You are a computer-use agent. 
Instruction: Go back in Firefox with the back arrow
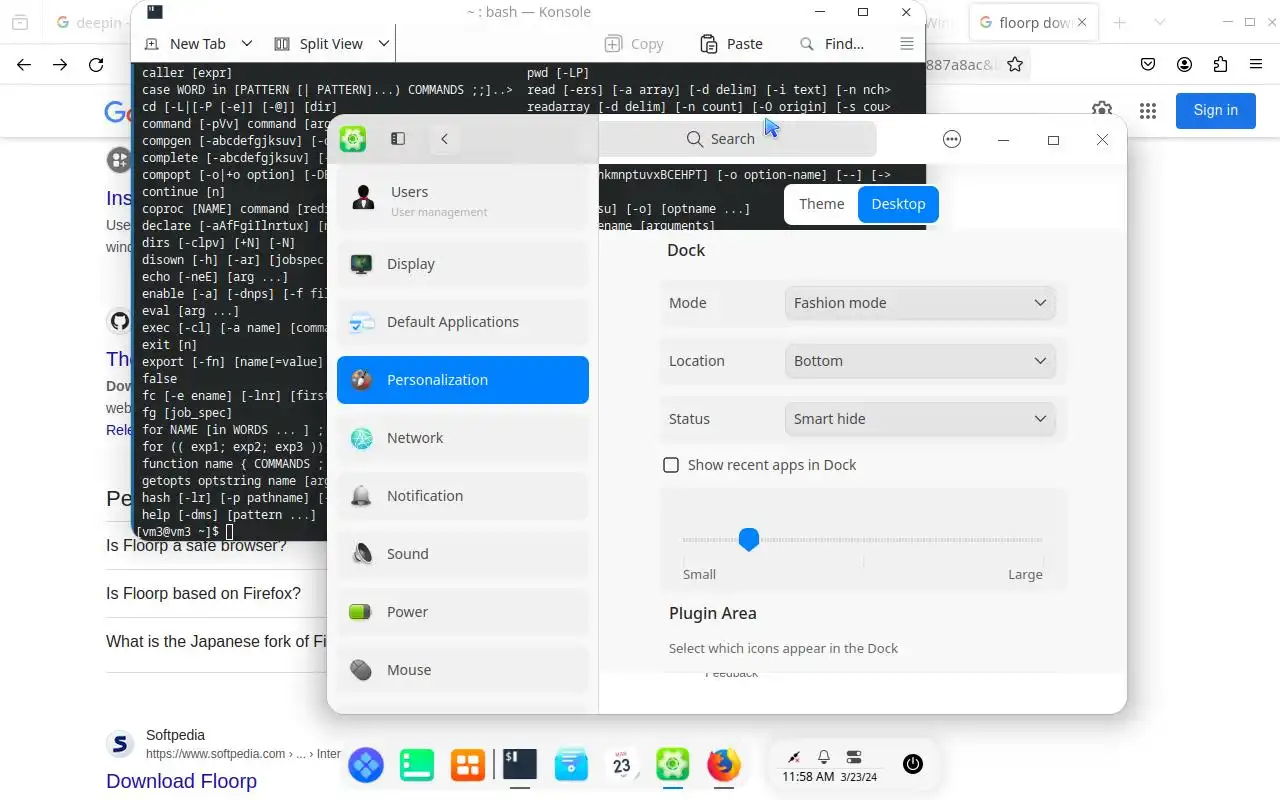pyautogui.click(x=24, y=65)
